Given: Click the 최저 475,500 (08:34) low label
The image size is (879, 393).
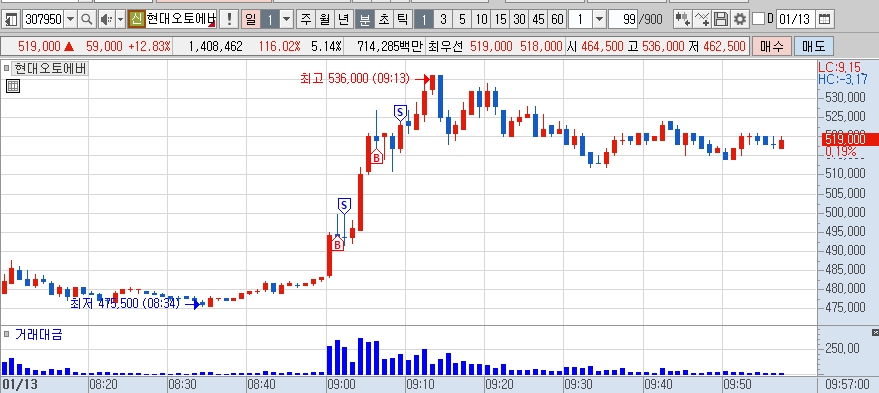Looking at the screenshot, I should click(124, 303).
